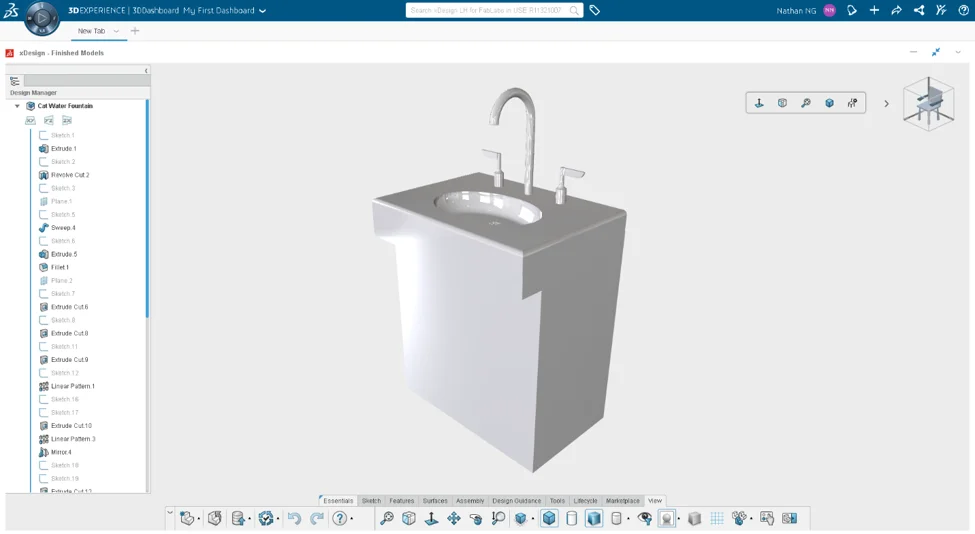The width and height of the screenshot is (975, 534).
Task: Toggle the grid display icon
Action: point(717,518)
